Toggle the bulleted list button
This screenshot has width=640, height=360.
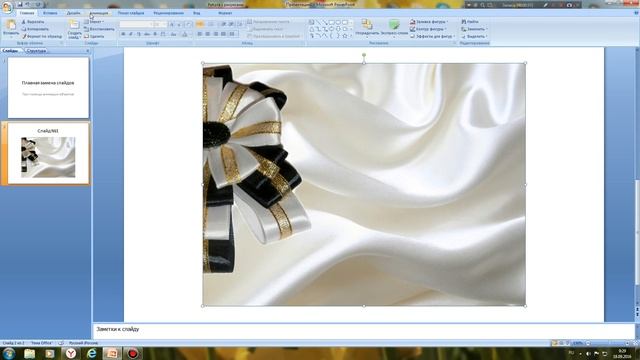200,24
